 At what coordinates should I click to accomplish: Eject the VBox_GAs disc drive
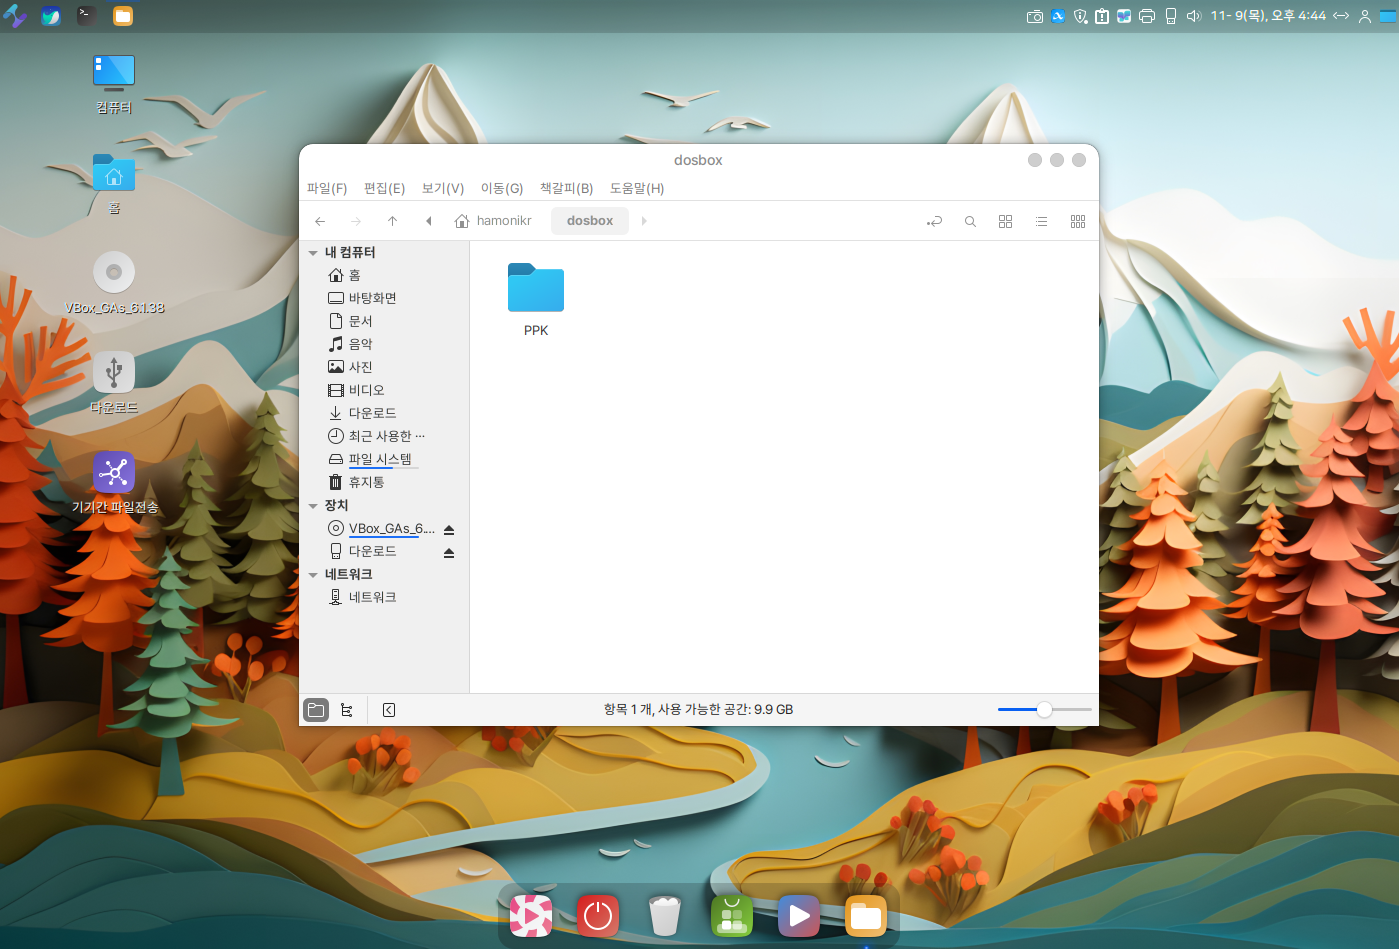tap(449, 529)
